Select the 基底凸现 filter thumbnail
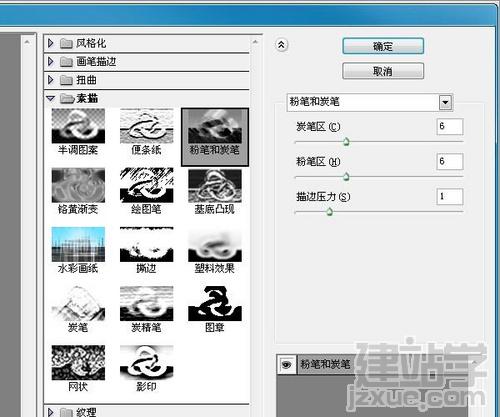The width and height of the screenshot is (500, 417). coord(215,185)
